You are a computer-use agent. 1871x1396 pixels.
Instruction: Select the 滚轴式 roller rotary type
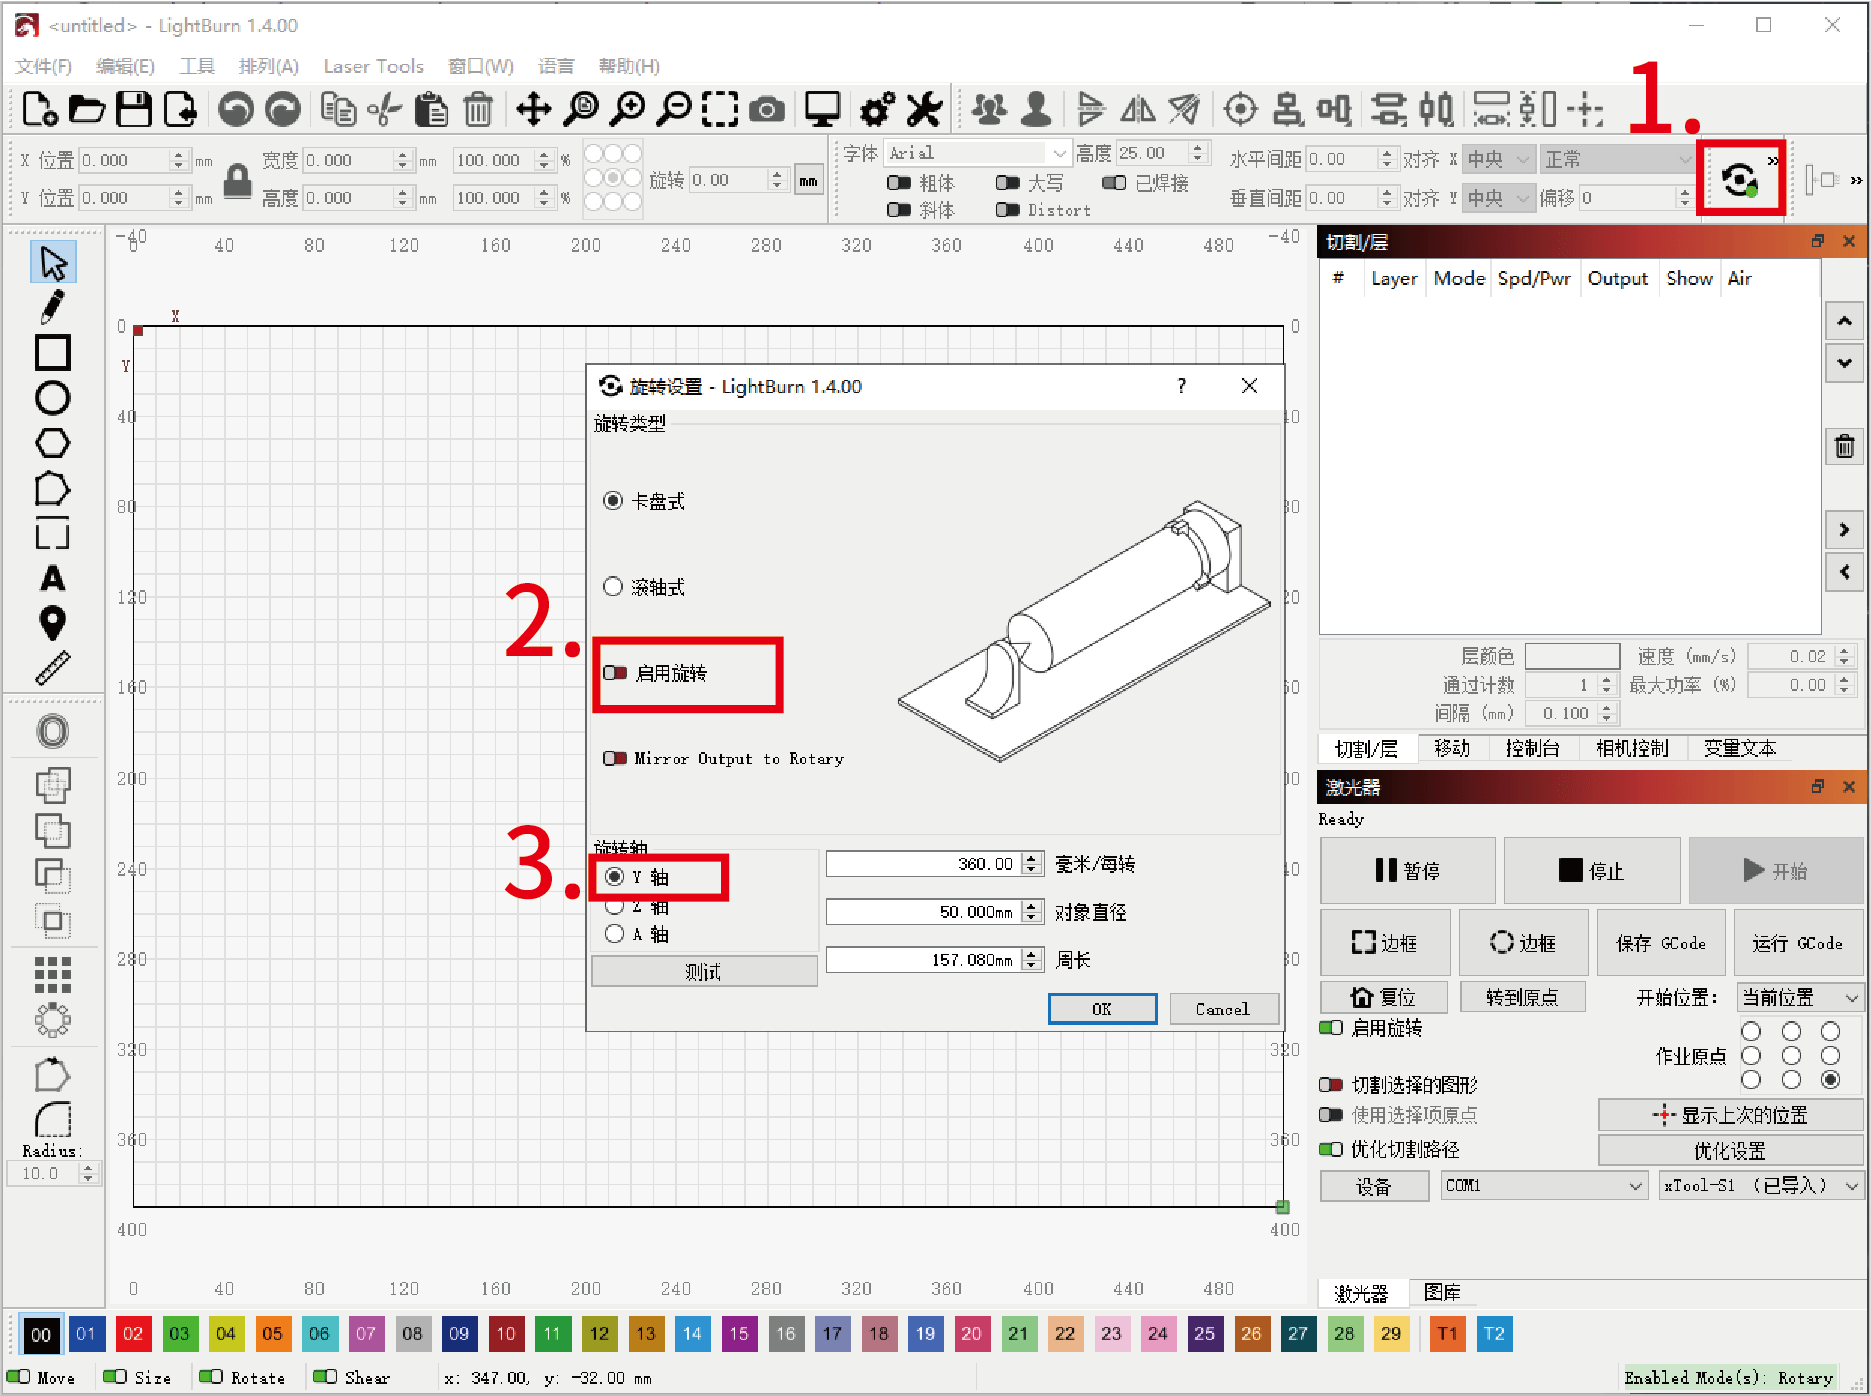click(613, 587)
